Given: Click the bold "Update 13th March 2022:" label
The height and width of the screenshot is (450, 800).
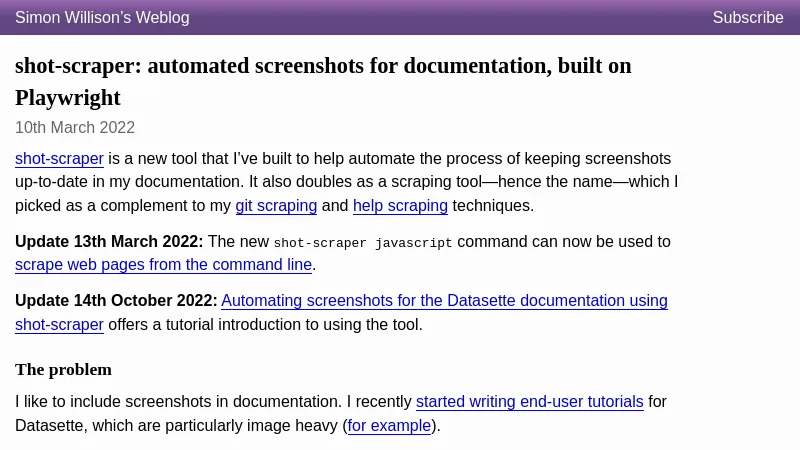Looking at the screenshot, I should pos(109,241).
